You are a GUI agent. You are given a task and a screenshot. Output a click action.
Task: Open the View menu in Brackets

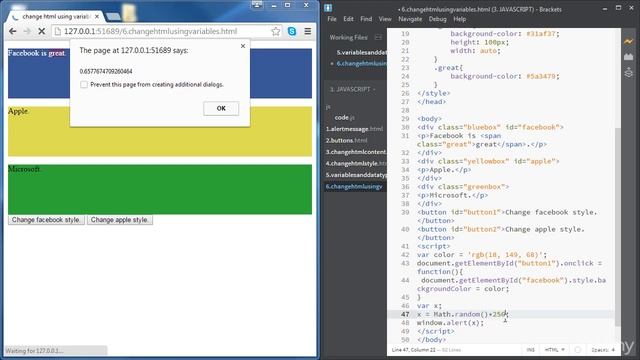click(385, 19)
